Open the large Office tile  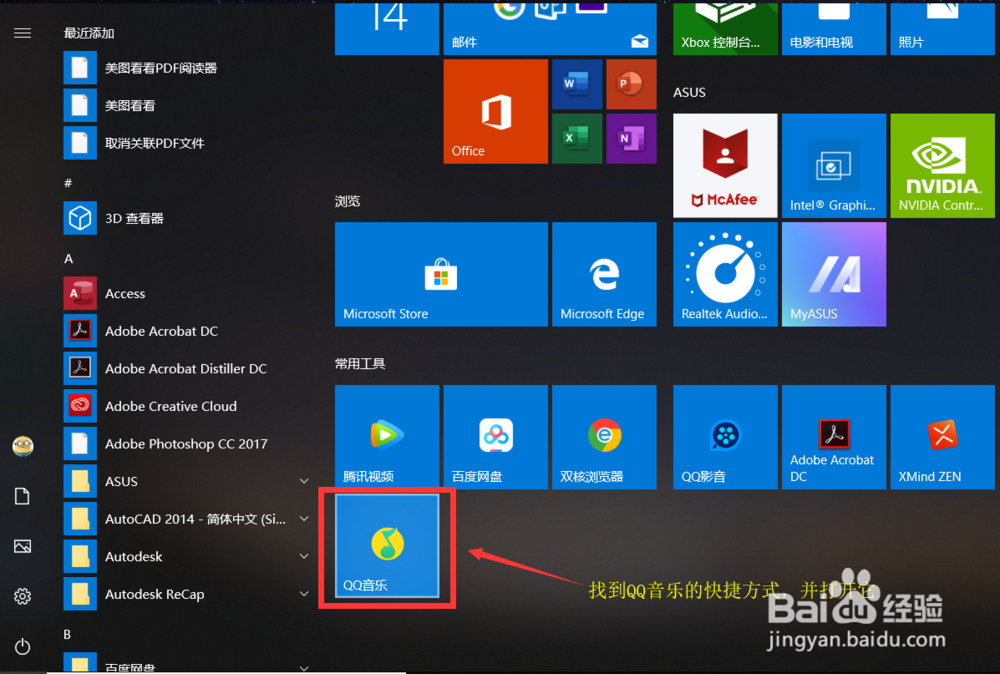(496, 112)
